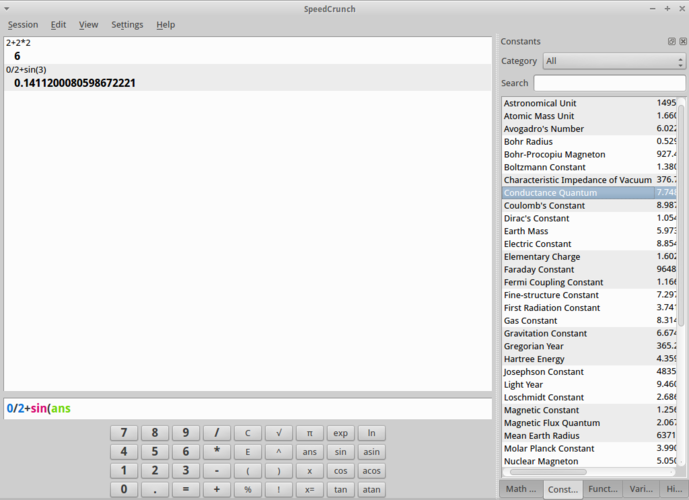
Task: Select the Constants tab
Action: pyautogui.click(x=562, y=489)
